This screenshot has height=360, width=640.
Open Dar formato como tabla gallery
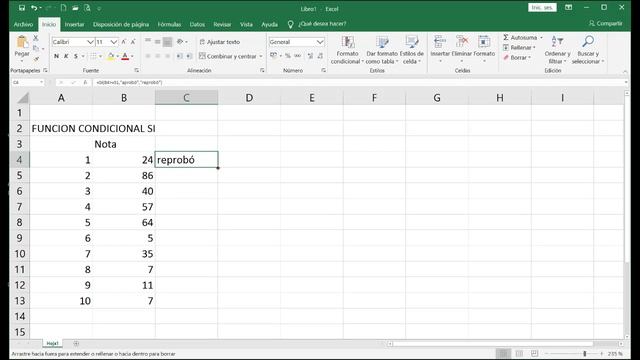coord(382,50)
